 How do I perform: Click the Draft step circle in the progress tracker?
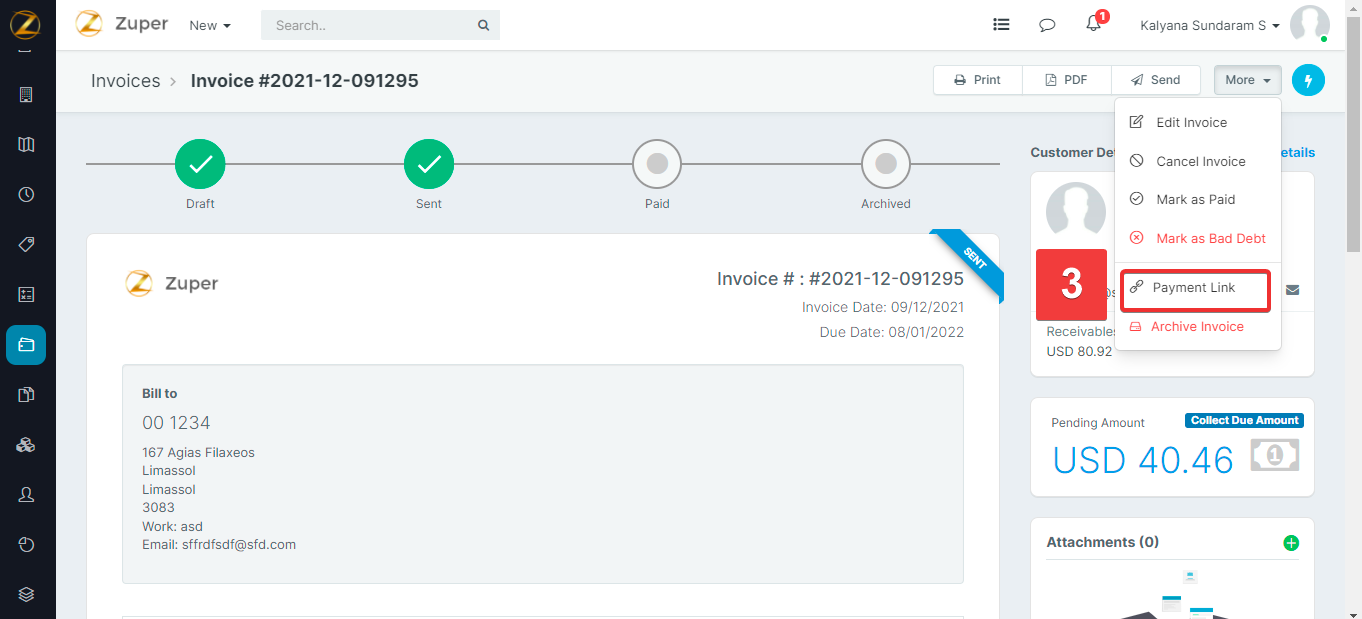(x=200, y=164)
